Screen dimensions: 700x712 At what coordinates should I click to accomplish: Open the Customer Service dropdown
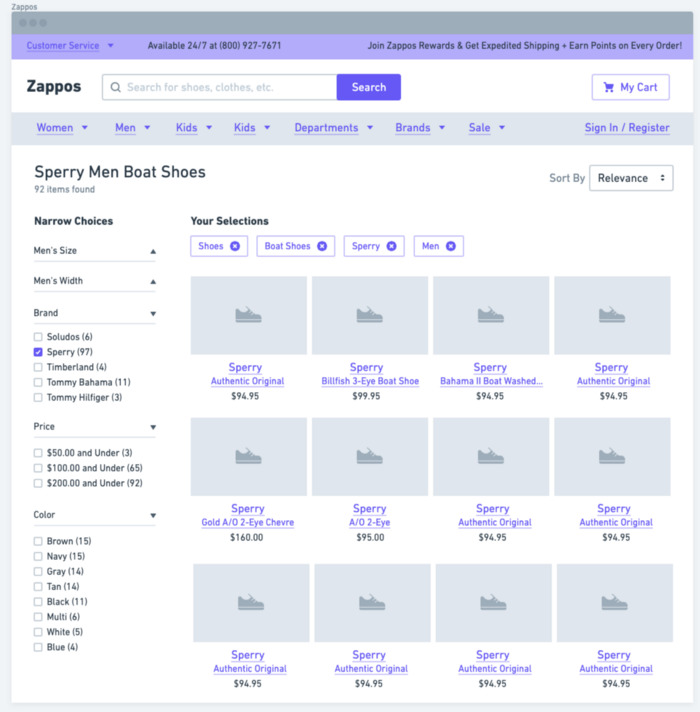[69, 45]
